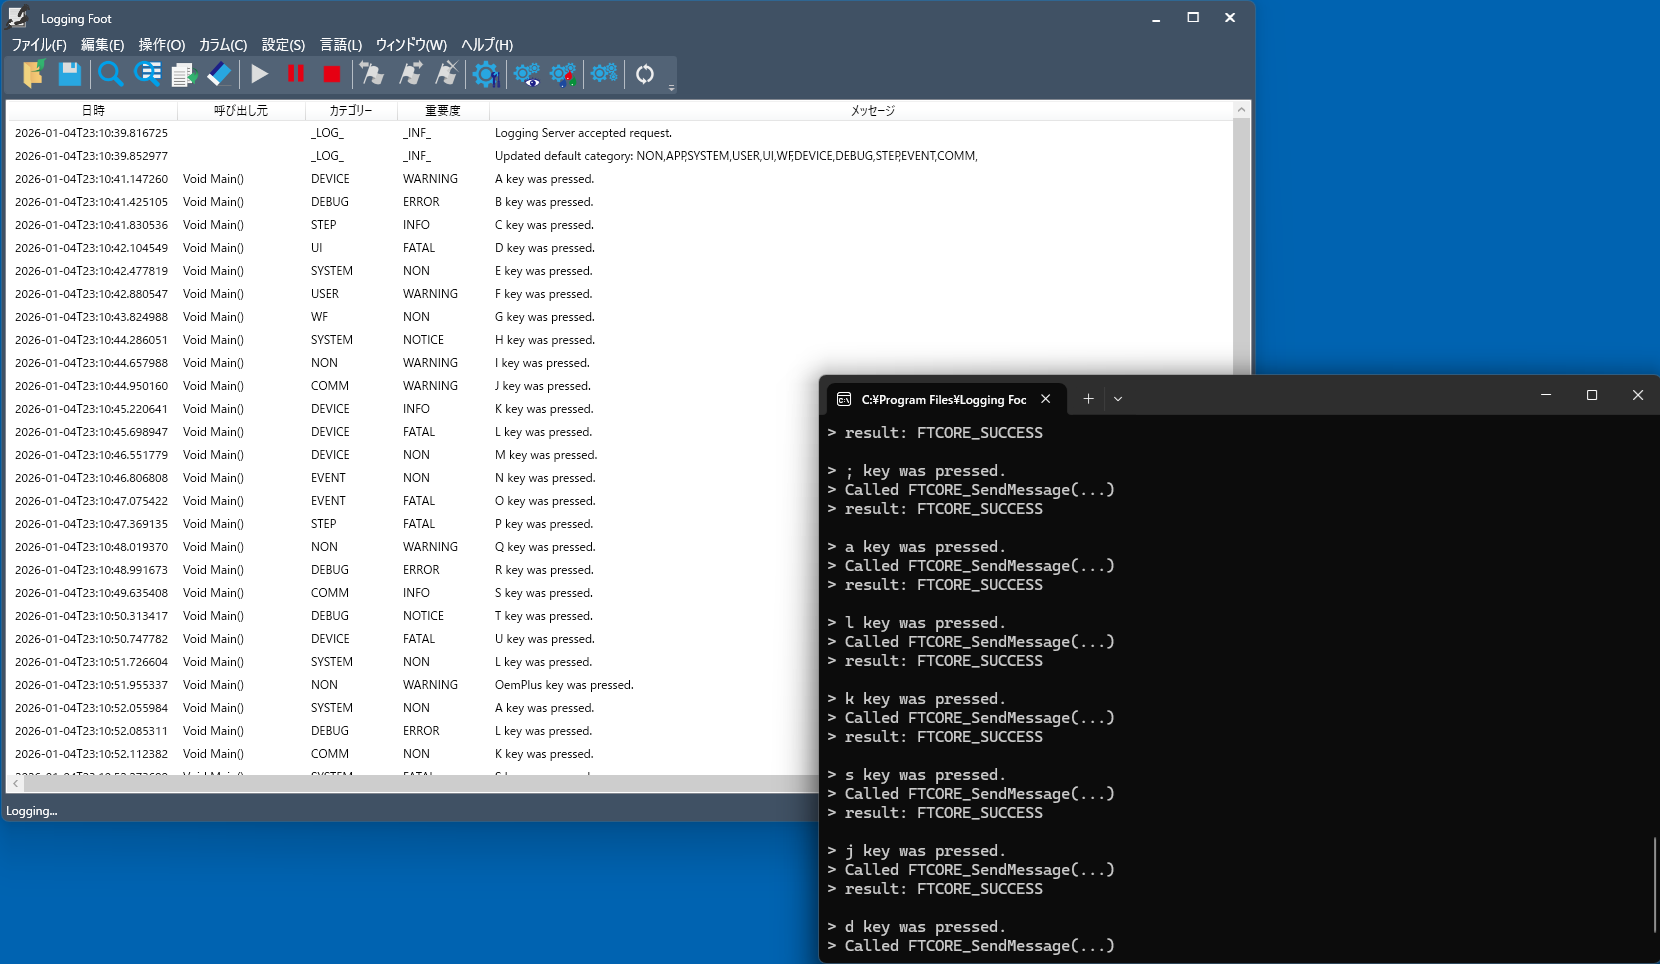Add a new terminal tab with plus button
This screenshot has width=1660, height=964.
point(1088,399)
